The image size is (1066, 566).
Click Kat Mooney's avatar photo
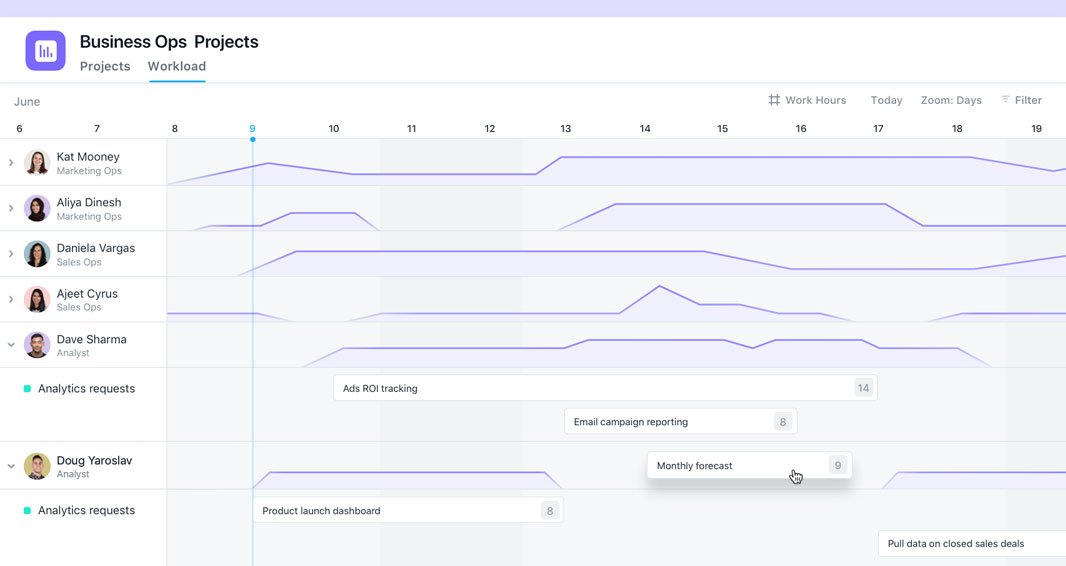[x=37, y=163]
